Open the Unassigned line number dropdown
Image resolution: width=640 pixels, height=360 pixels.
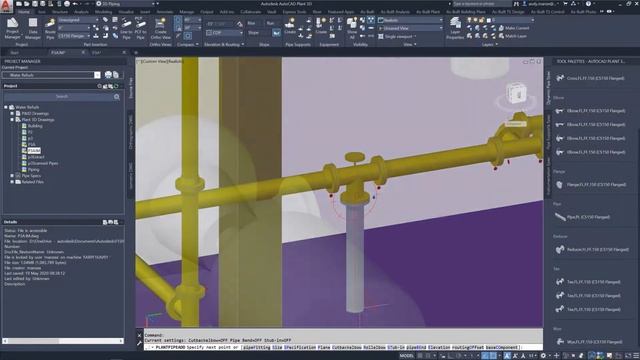[78, 20]
